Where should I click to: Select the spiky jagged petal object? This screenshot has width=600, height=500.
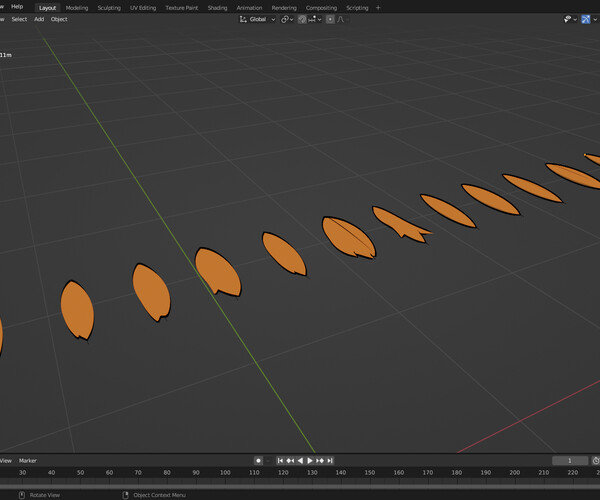point(401,225)
